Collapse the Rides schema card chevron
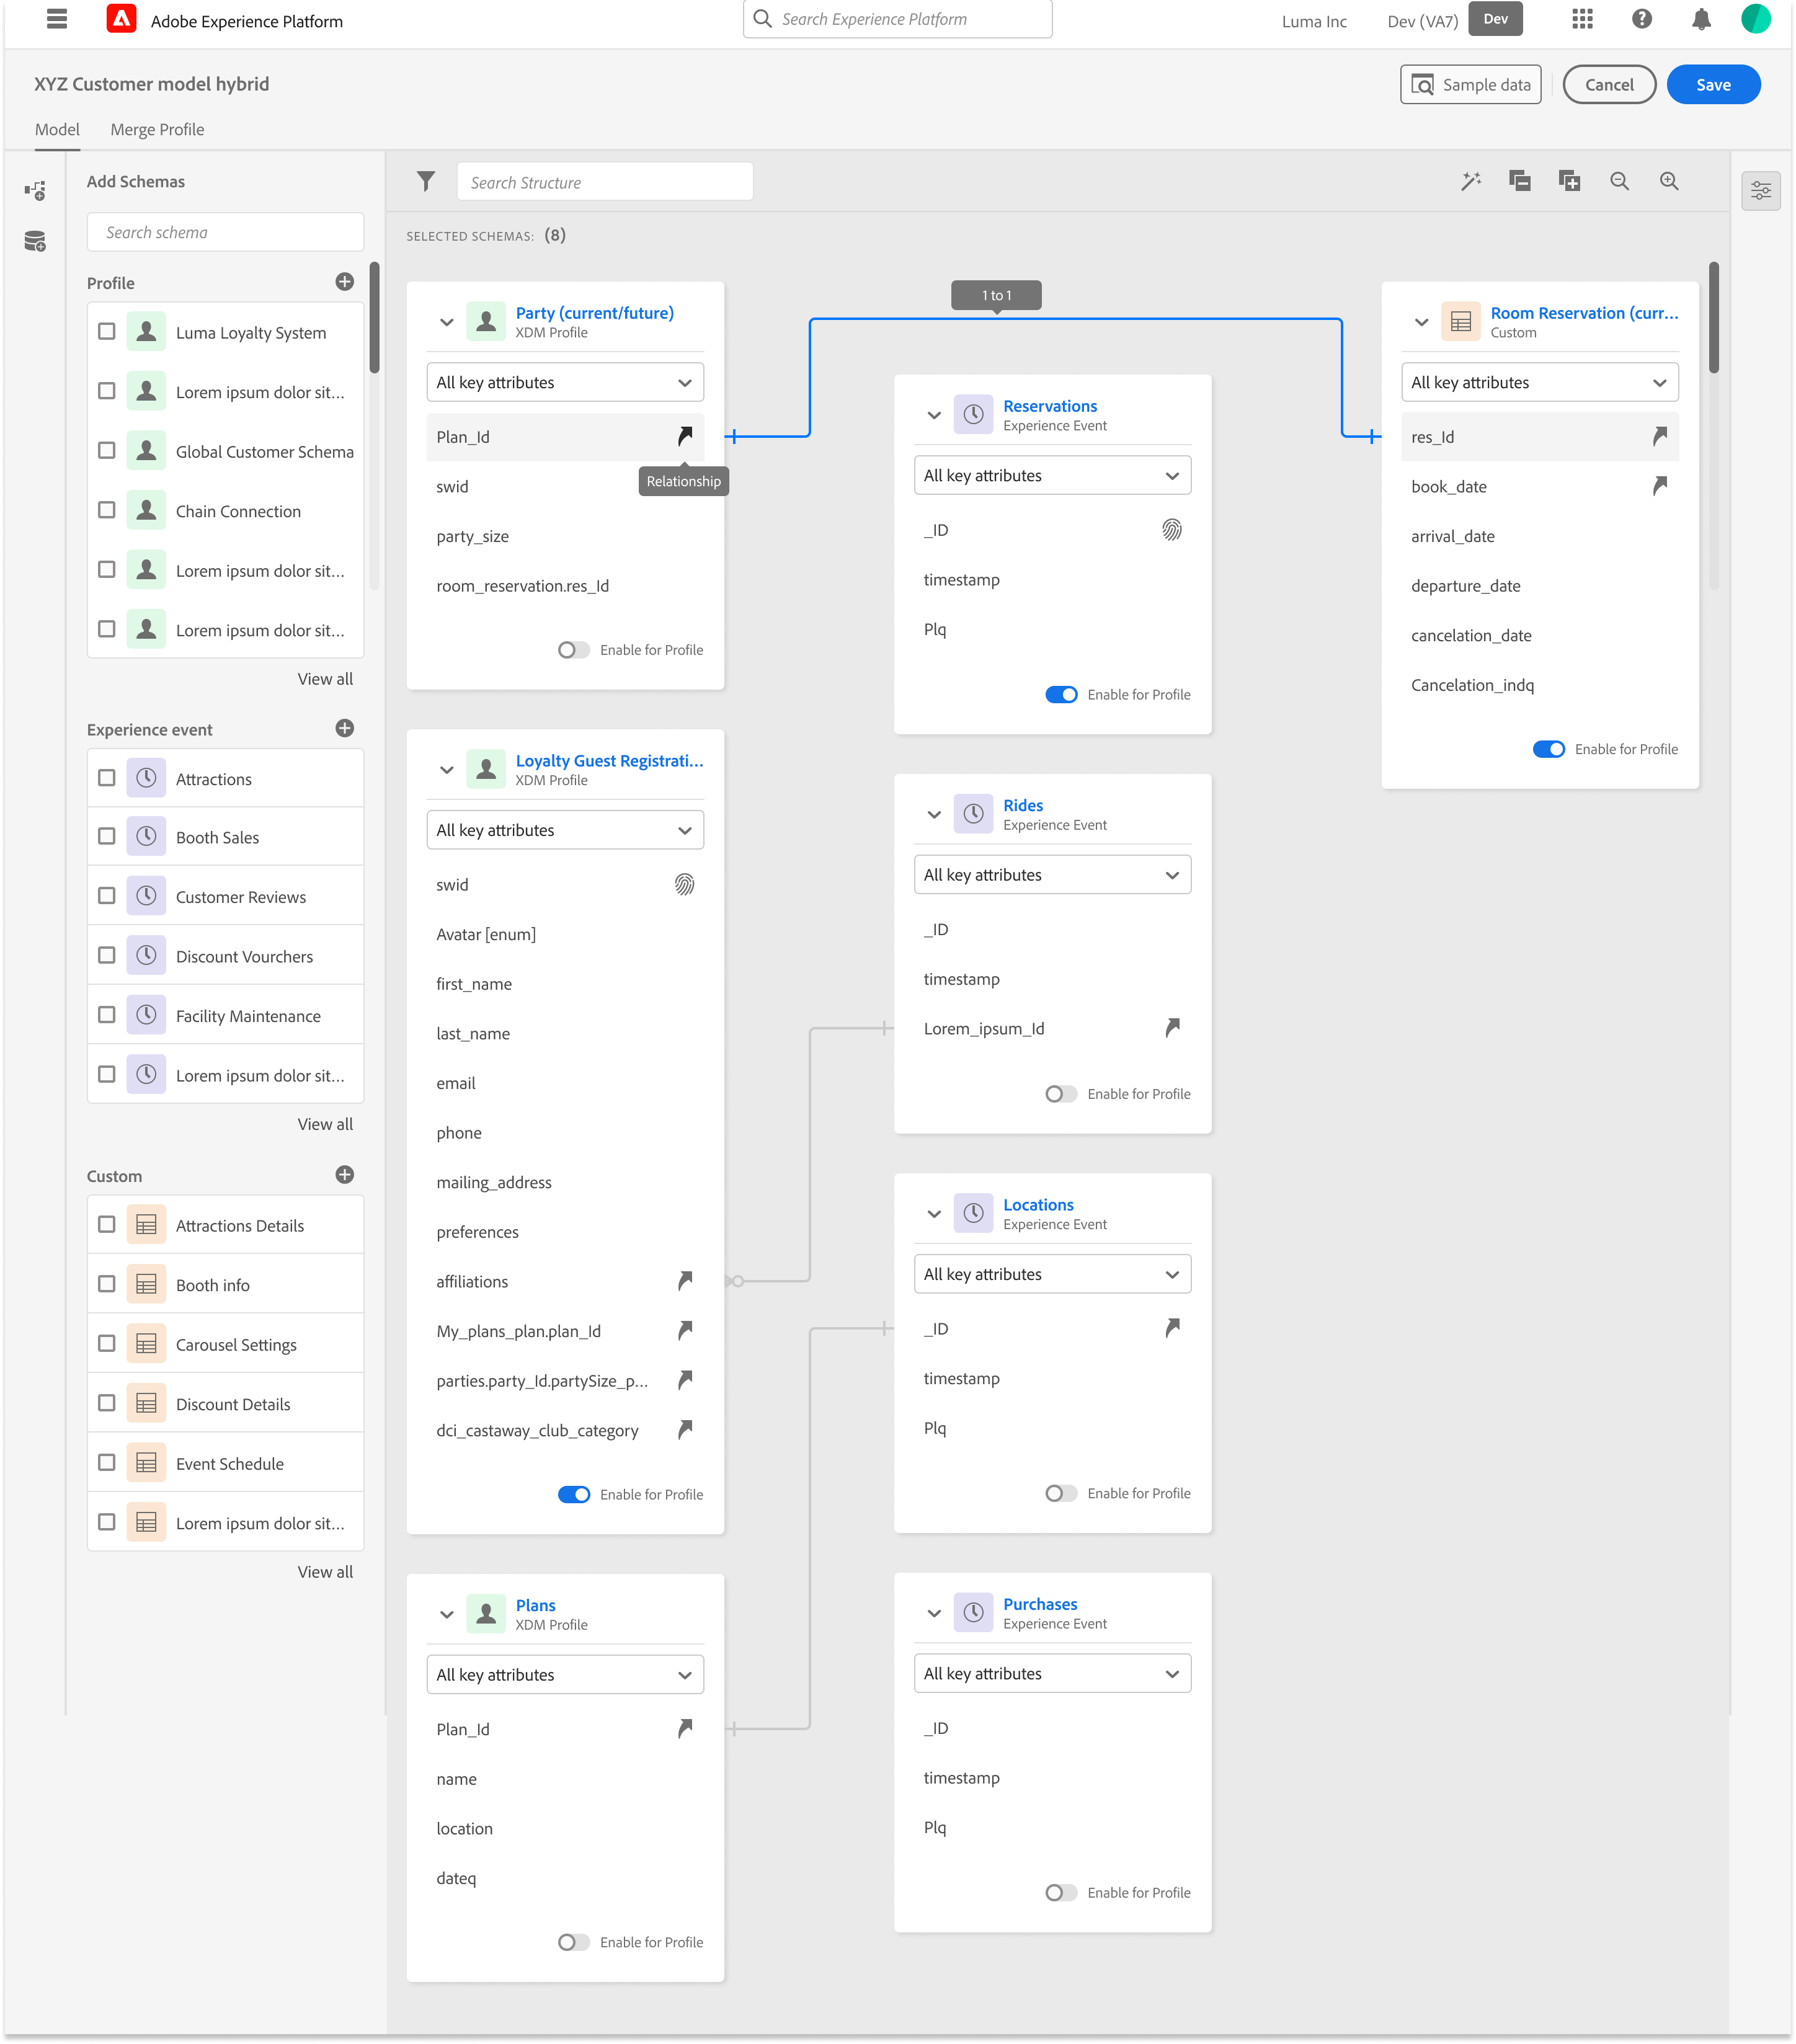 934,814
